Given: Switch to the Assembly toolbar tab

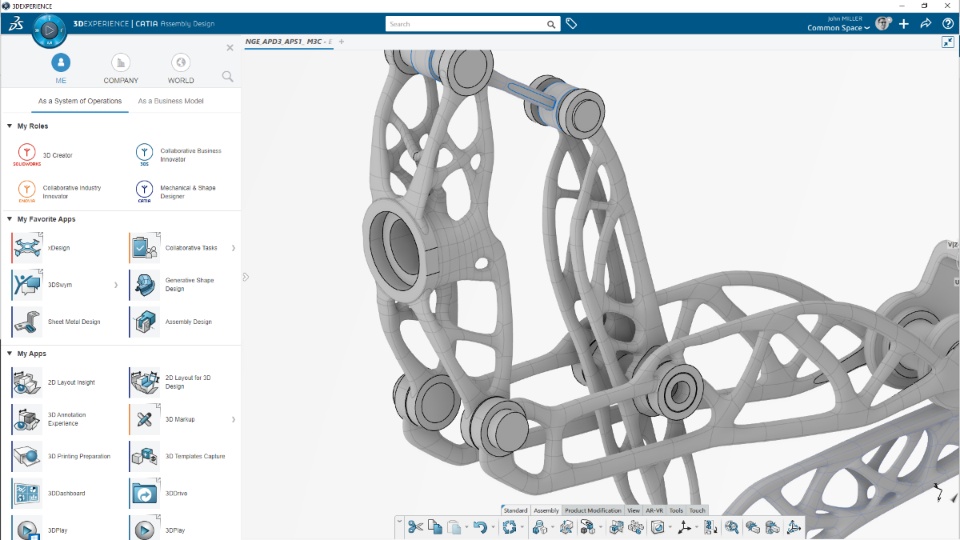Looking at the screenshot, I should (x=546, y=511).
